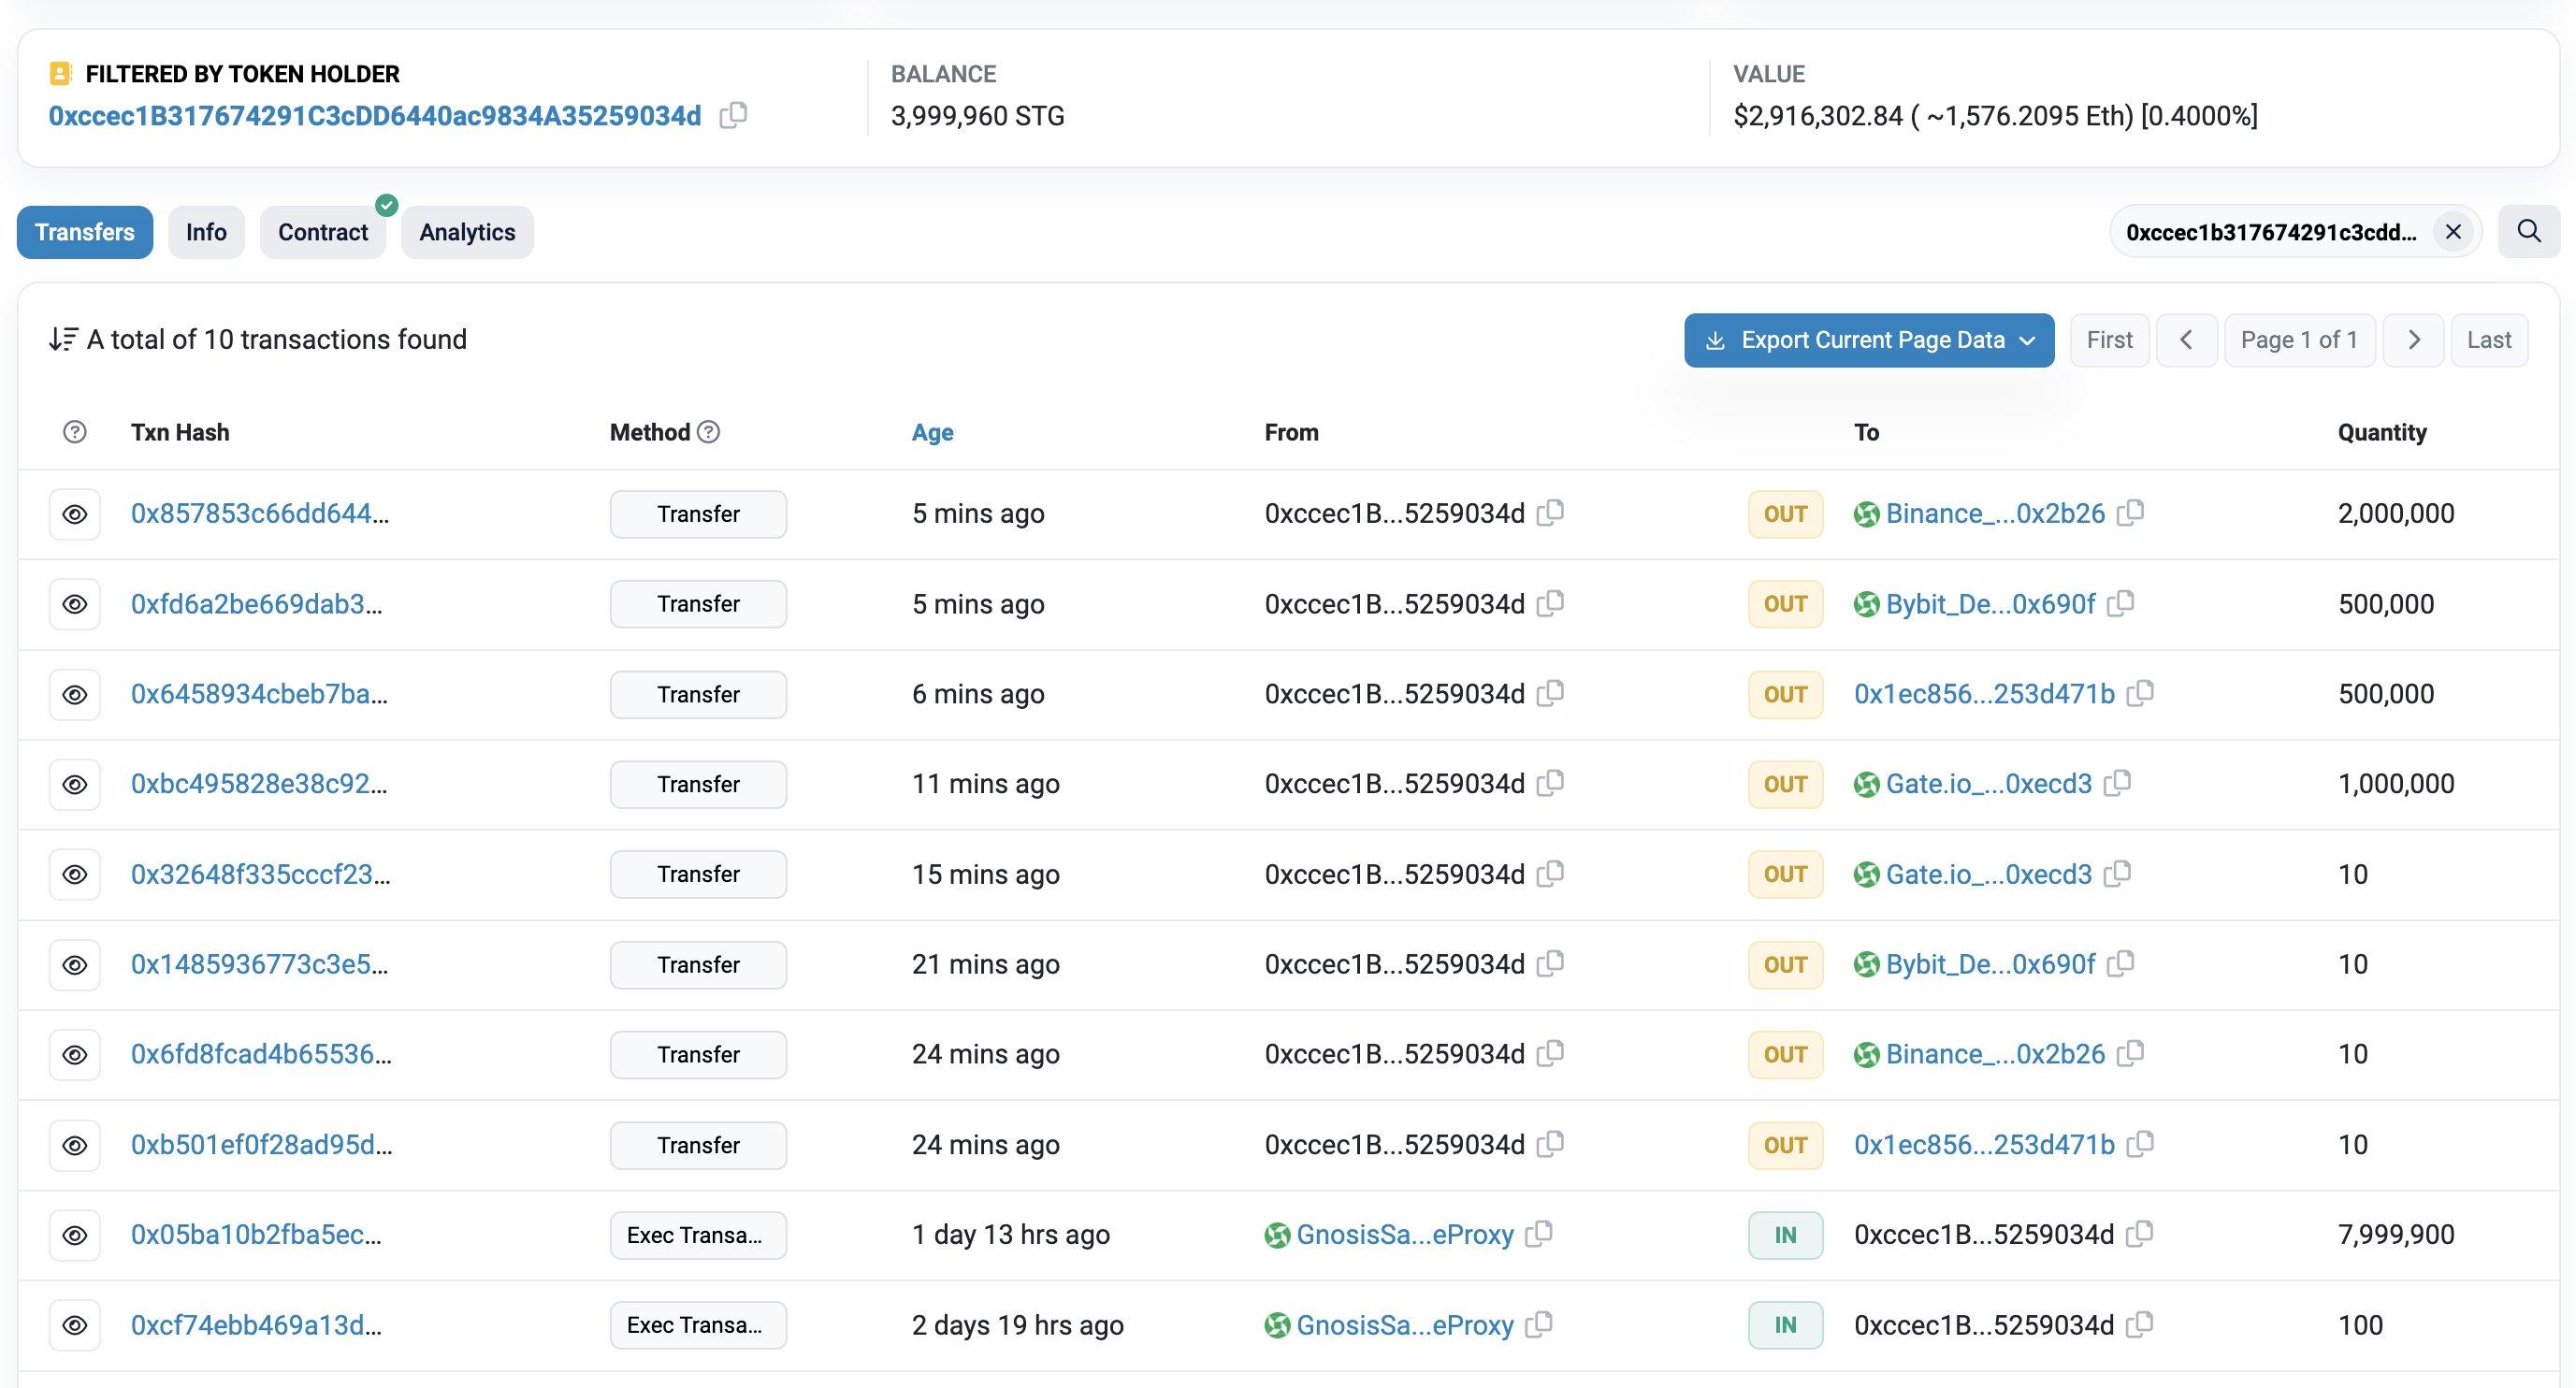This screenshot has height=1388, width=2576.
Task: Copy the token holder address at top
Action: click(x=733, y=116)
